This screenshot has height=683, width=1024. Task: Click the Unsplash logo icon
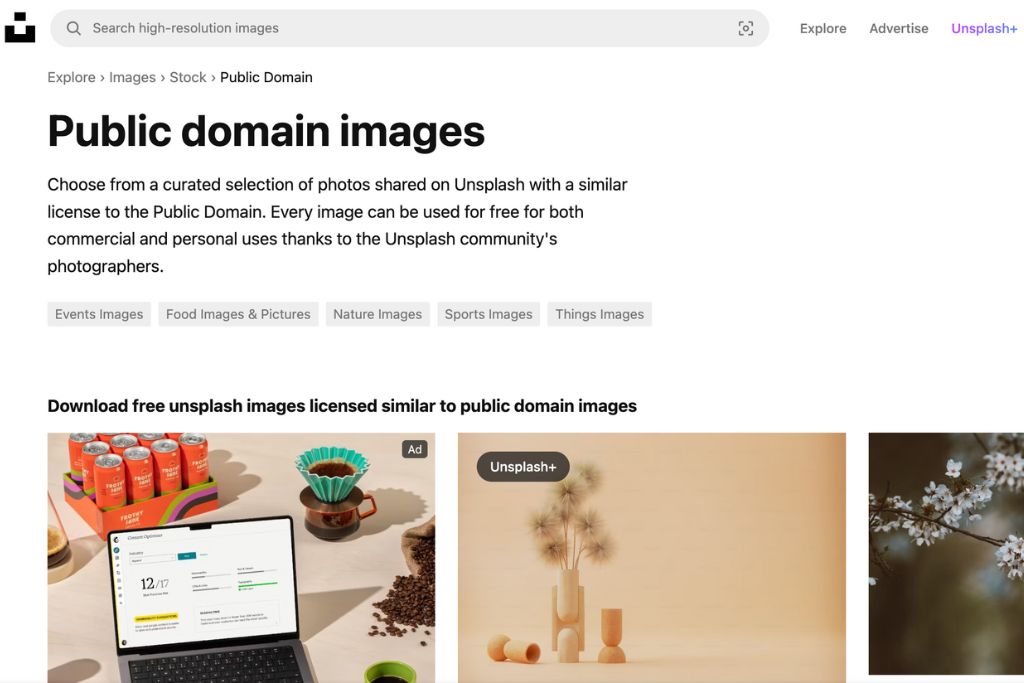[20, 28]
